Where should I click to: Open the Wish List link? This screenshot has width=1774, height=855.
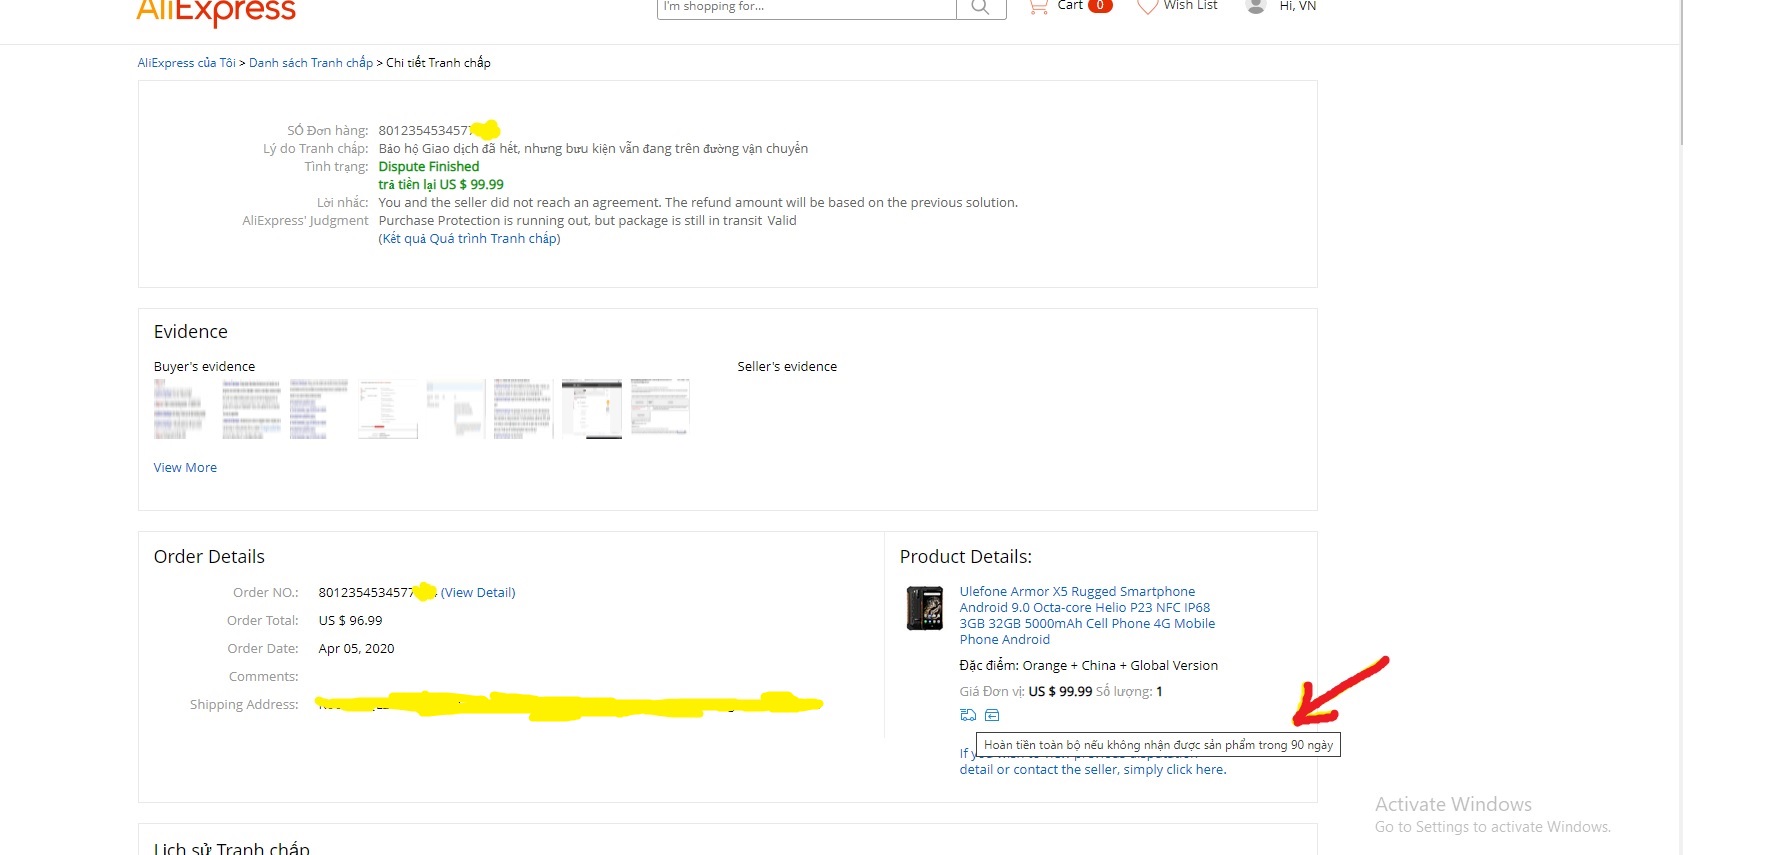(1190, 6)
